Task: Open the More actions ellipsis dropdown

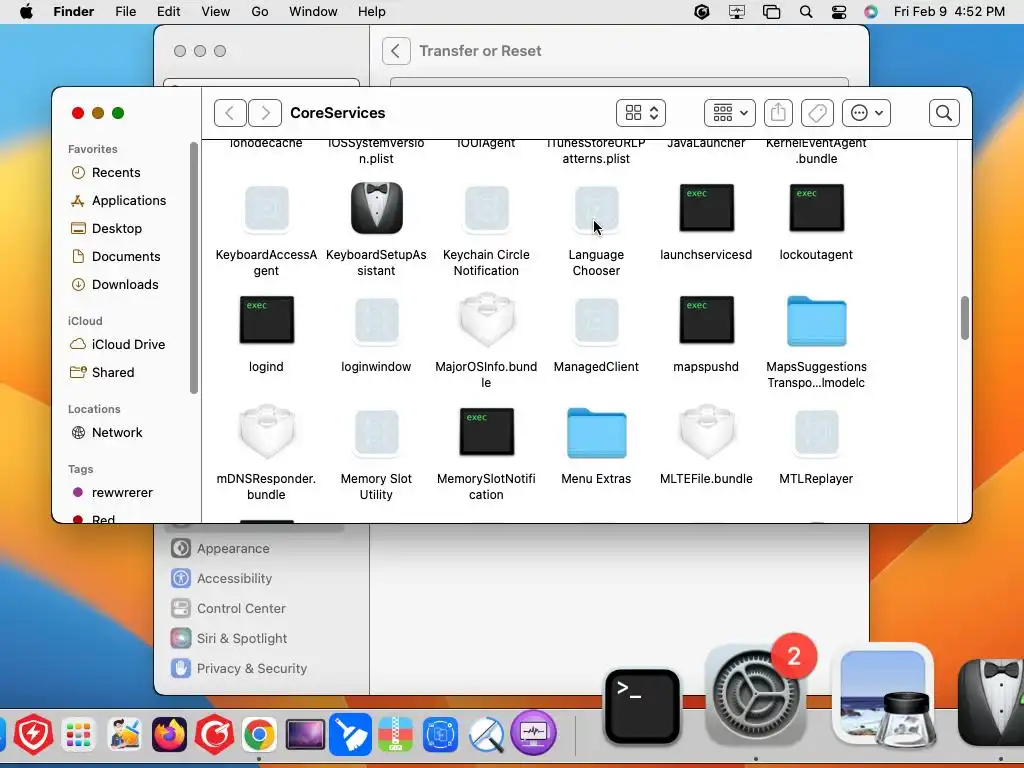Action: 866,113
